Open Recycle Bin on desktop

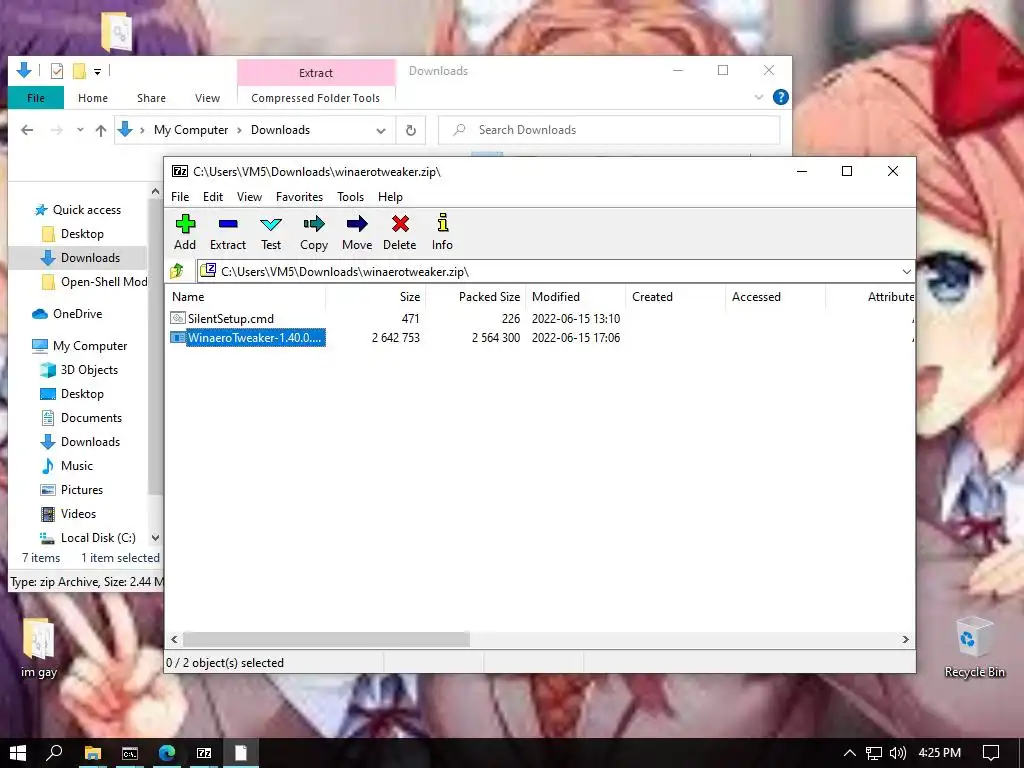click(x=974, y=647)
